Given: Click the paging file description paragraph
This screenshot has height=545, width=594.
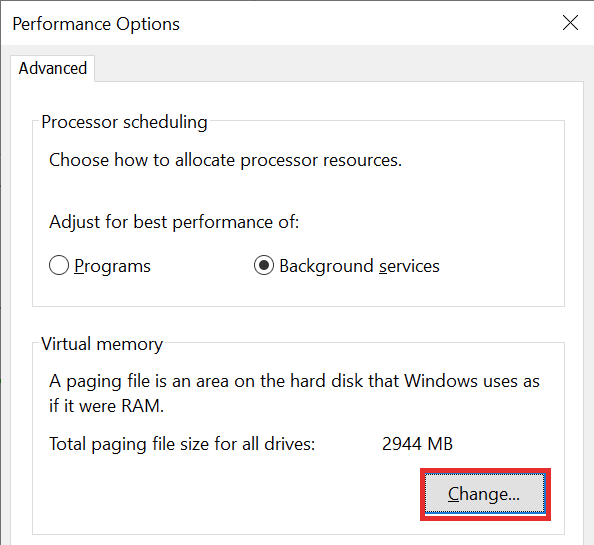Looking at the screenshot, I should pos(294,394).
